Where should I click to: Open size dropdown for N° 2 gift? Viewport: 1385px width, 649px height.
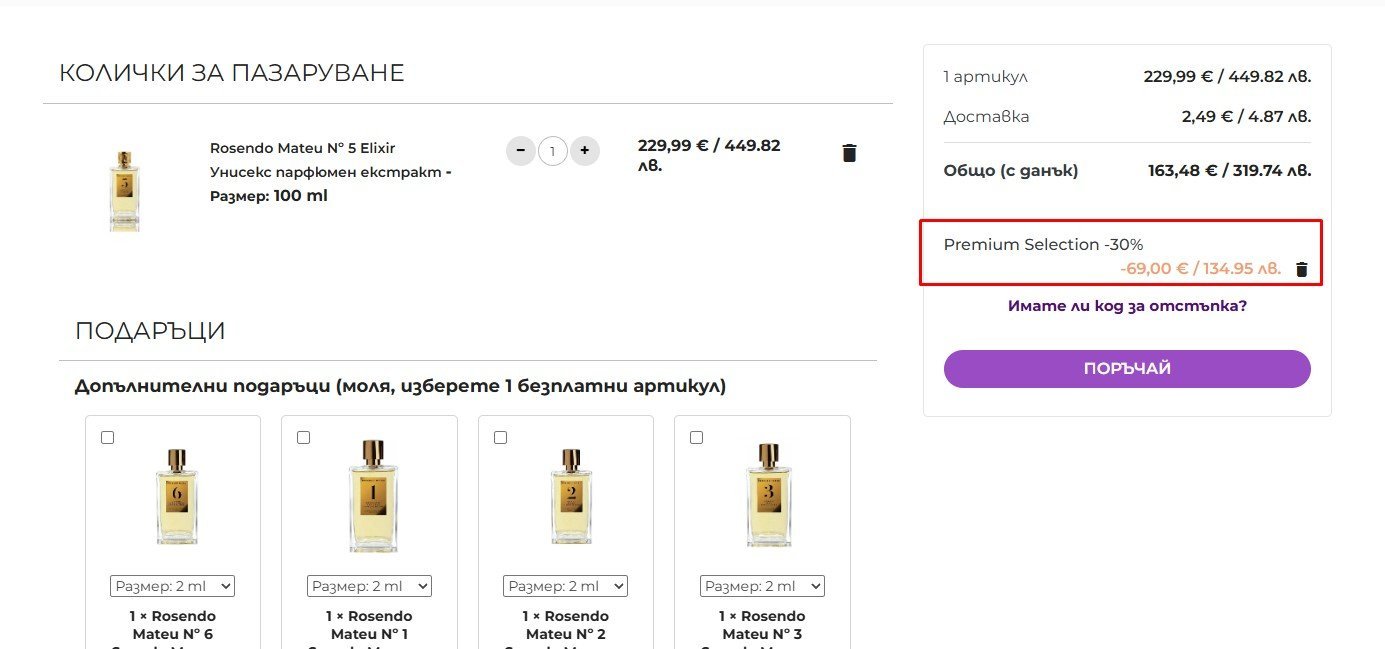point(565,586)
